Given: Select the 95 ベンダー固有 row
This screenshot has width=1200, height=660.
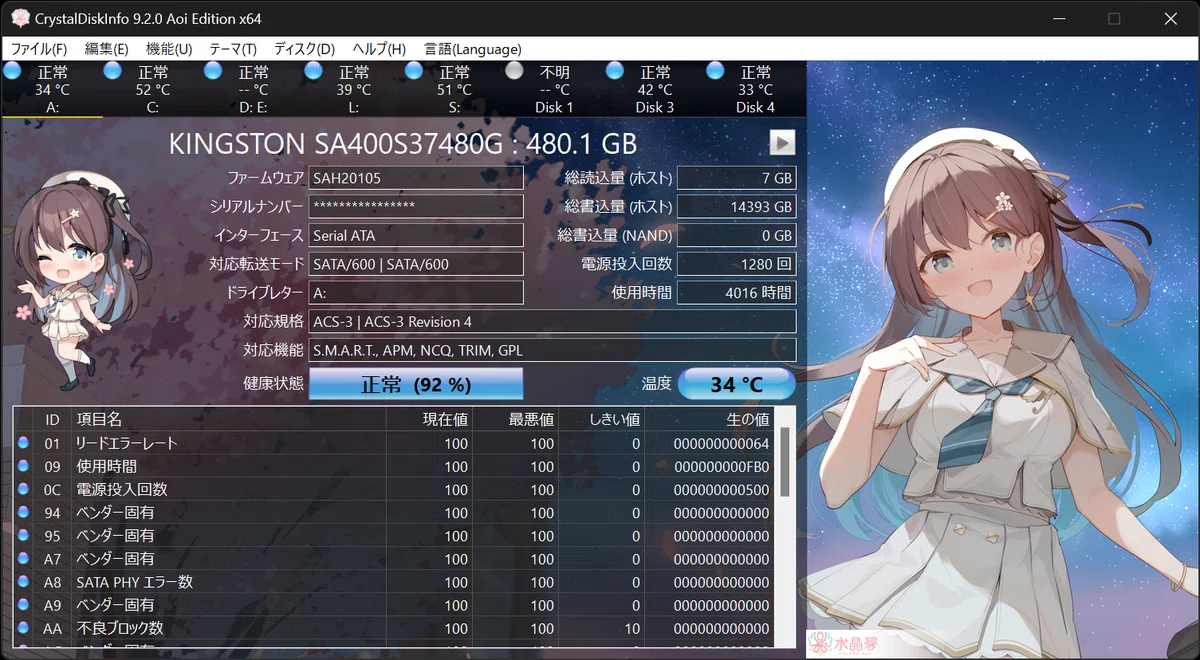Looking at the screenshot, I should click(394, 536).
